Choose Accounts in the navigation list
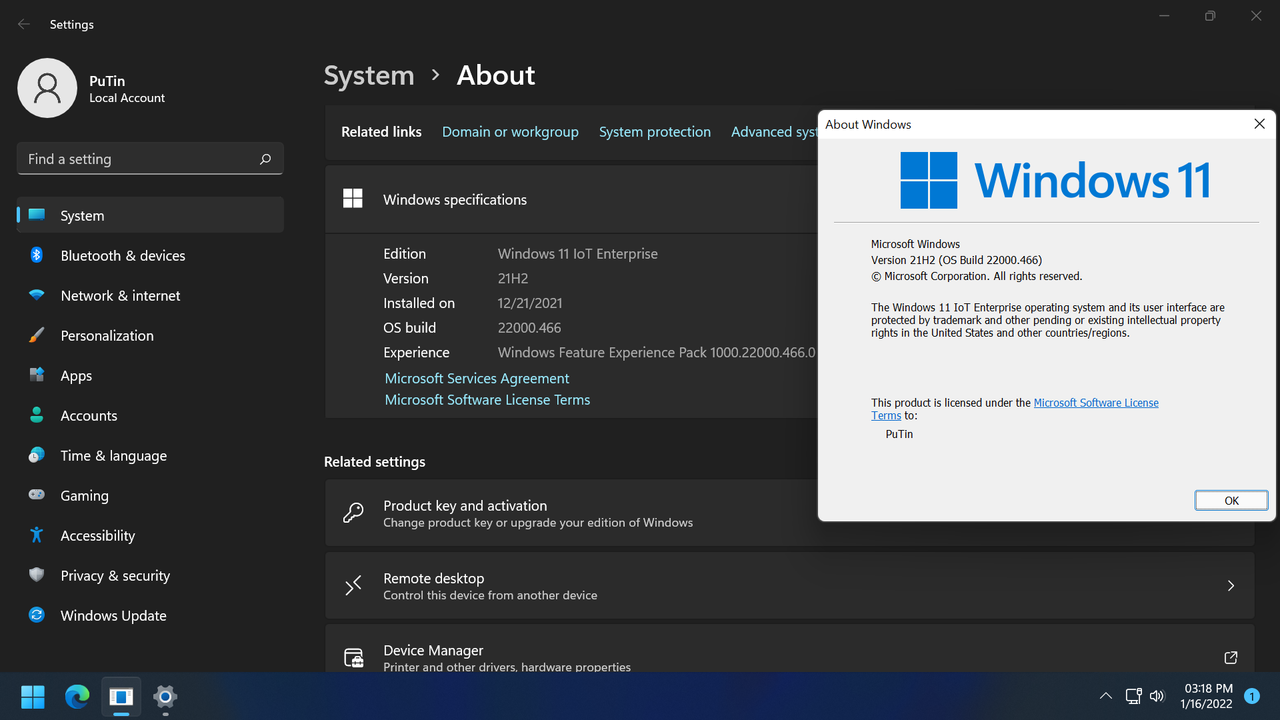 click(x=89, y=416)
